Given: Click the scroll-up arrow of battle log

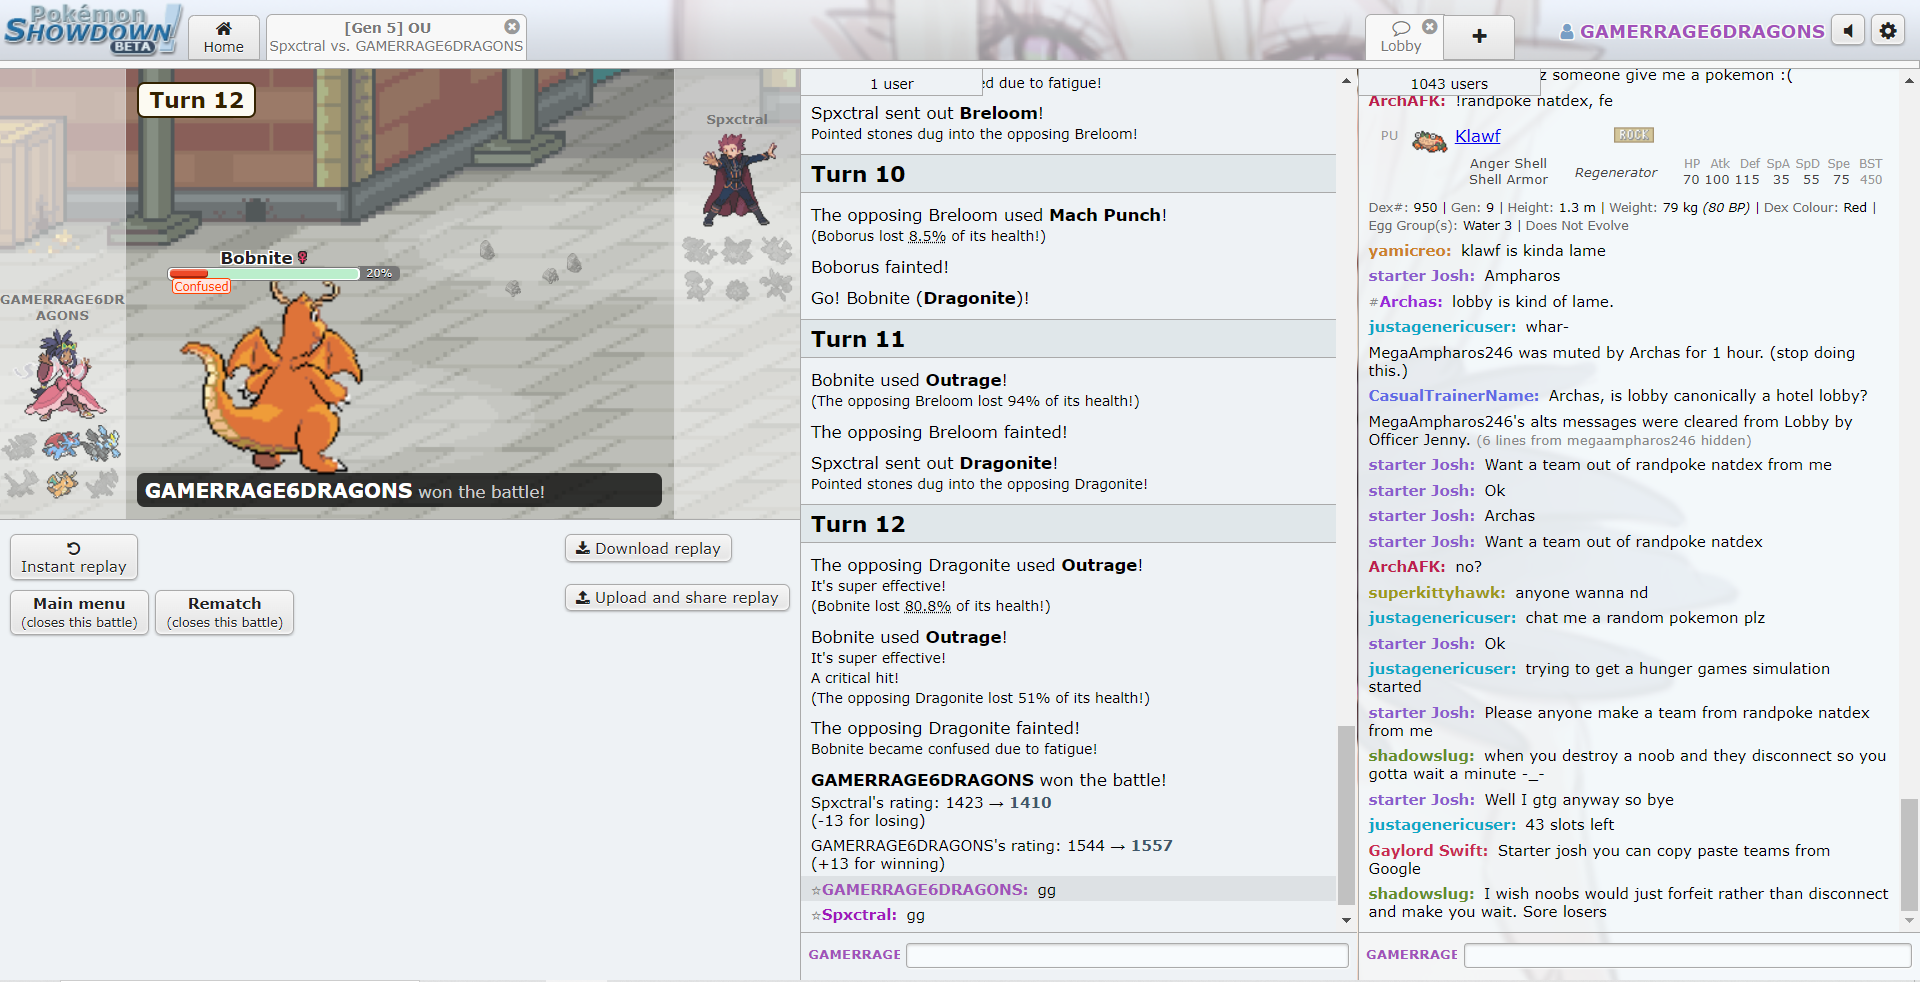Looking at the screenshot, I should (1346, 79).
